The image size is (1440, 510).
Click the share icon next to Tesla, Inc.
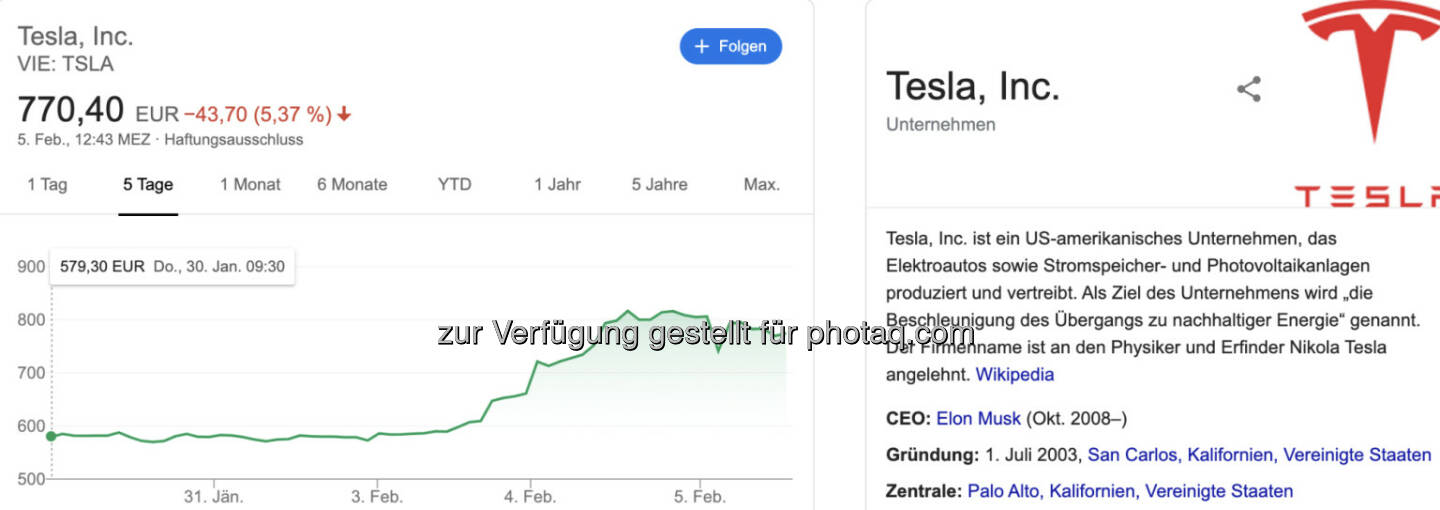(1248, 89)
